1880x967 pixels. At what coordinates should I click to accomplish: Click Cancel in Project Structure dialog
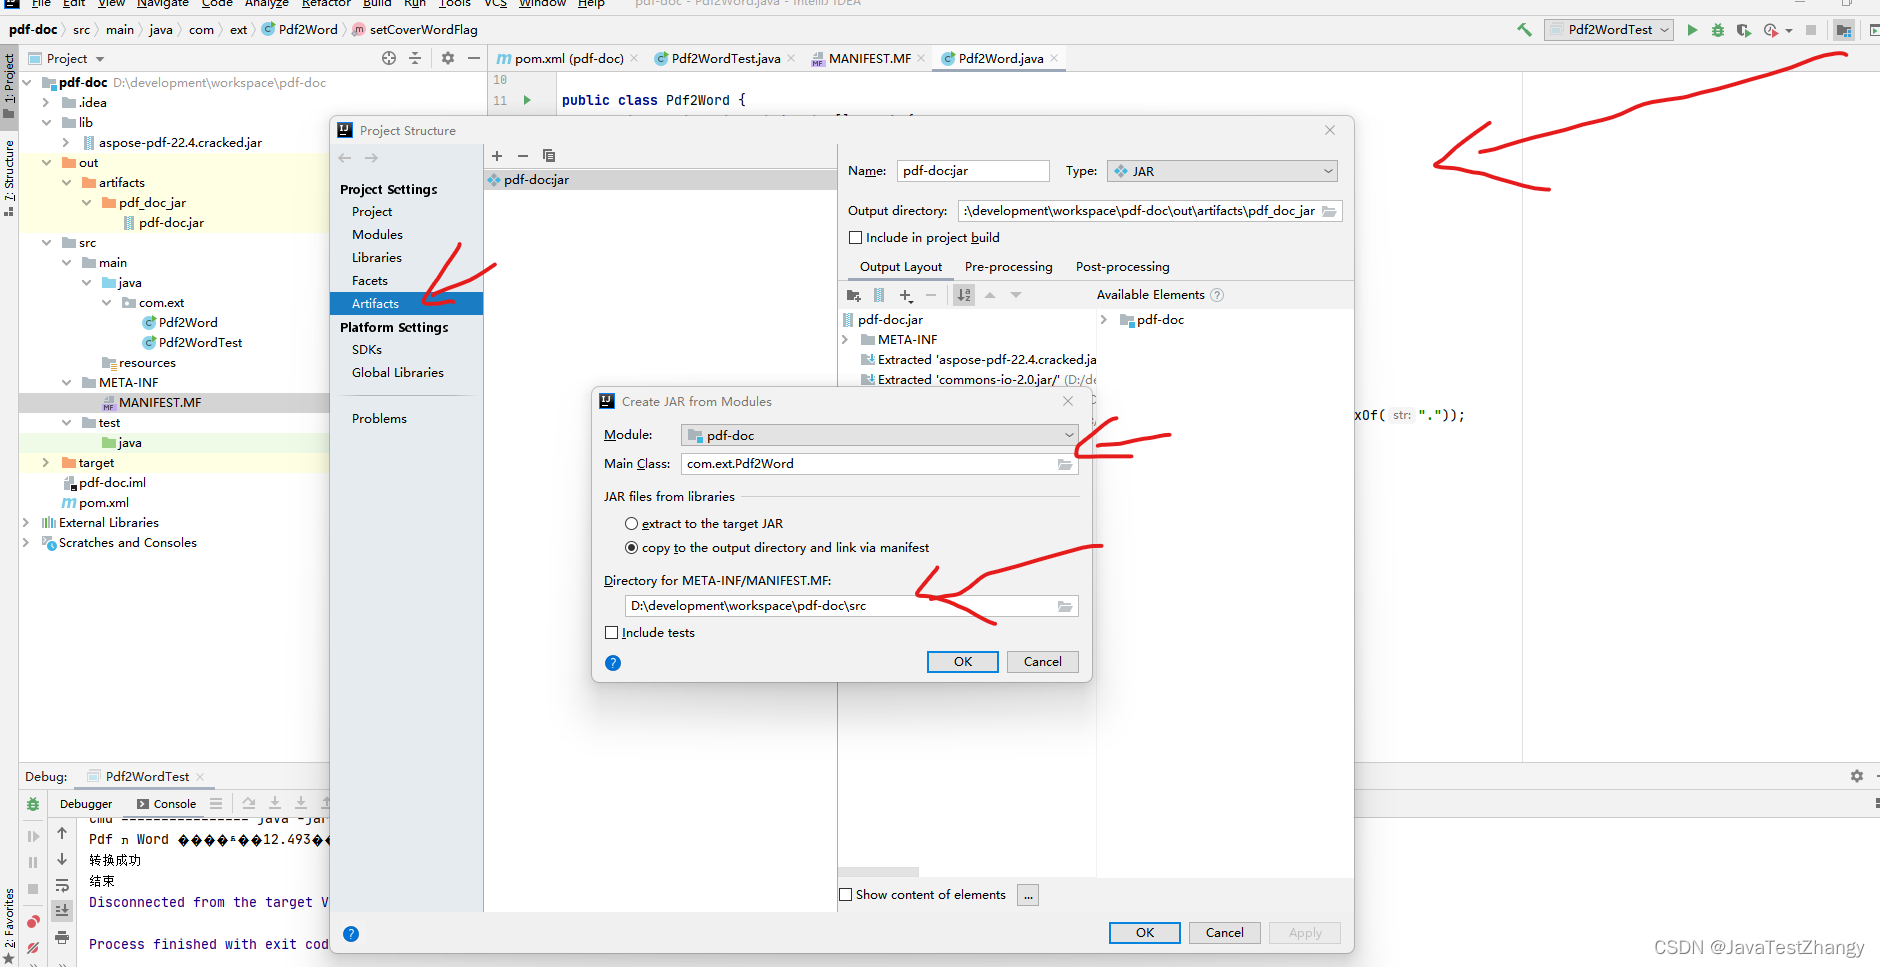(1224, 933)
